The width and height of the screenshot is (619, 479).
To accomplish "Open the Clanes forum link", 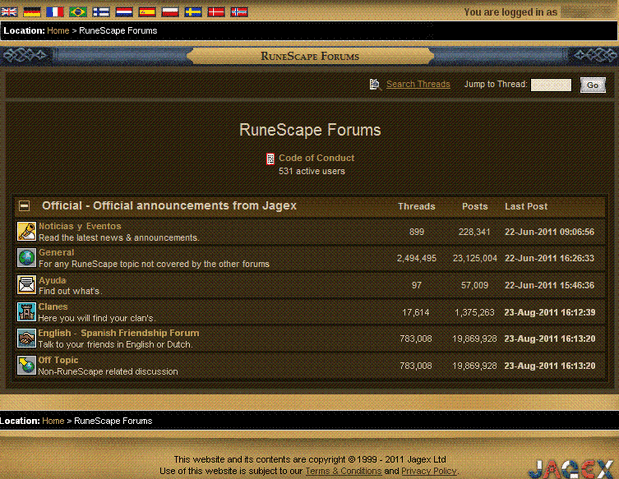I will point(53,307).
